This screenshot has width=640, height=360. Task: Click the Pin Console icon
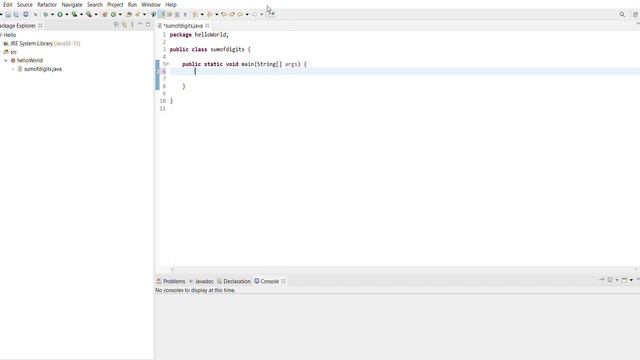(x=602, y=280)
